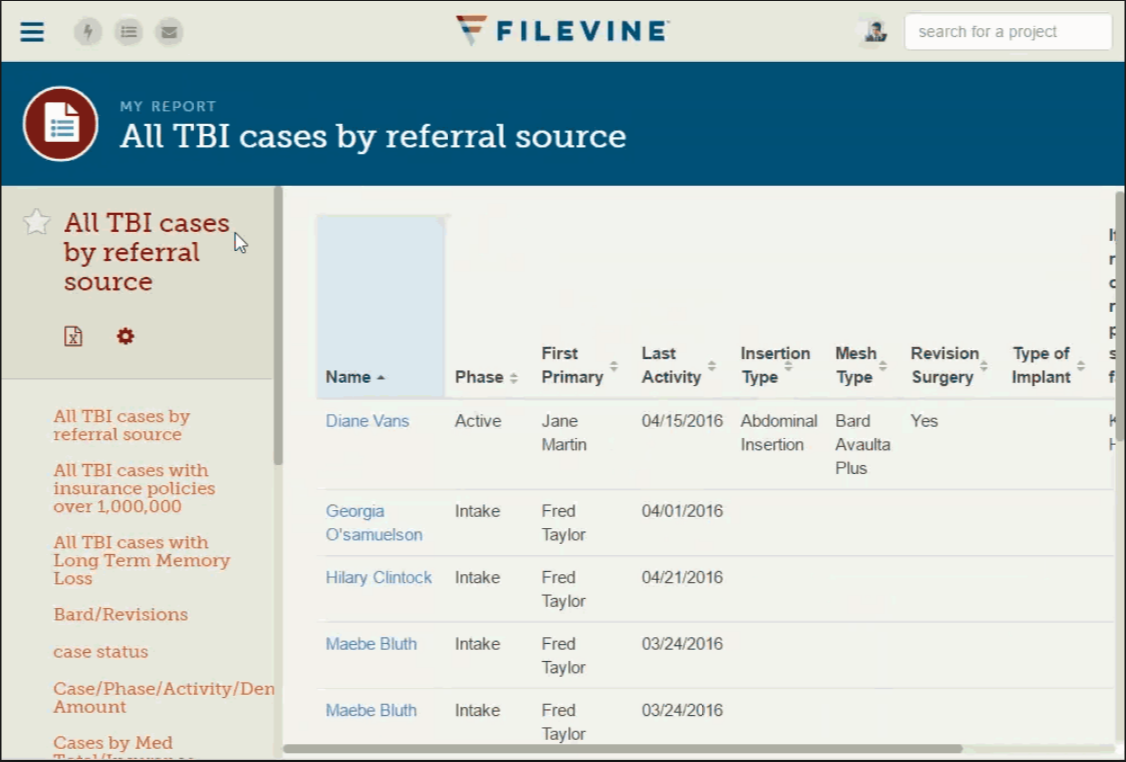Favorite the report with the star icon
Screen dimensions: 1126x762
[36, 222]
